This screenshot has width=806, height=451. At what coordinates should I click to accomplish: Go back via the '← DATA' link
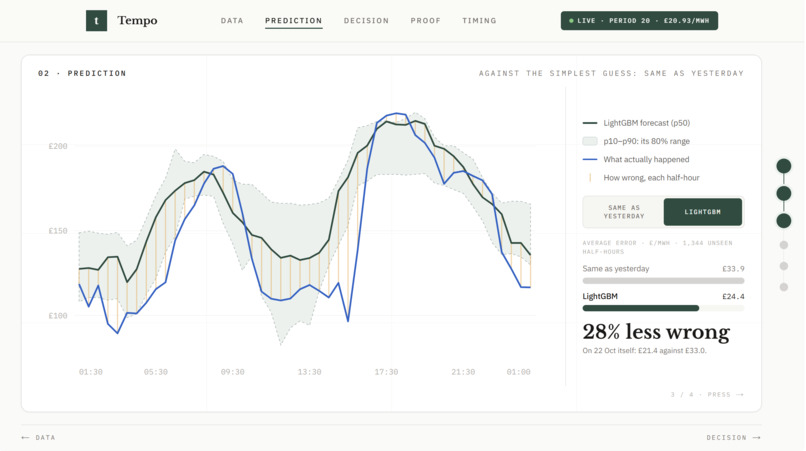click(39, 438)
